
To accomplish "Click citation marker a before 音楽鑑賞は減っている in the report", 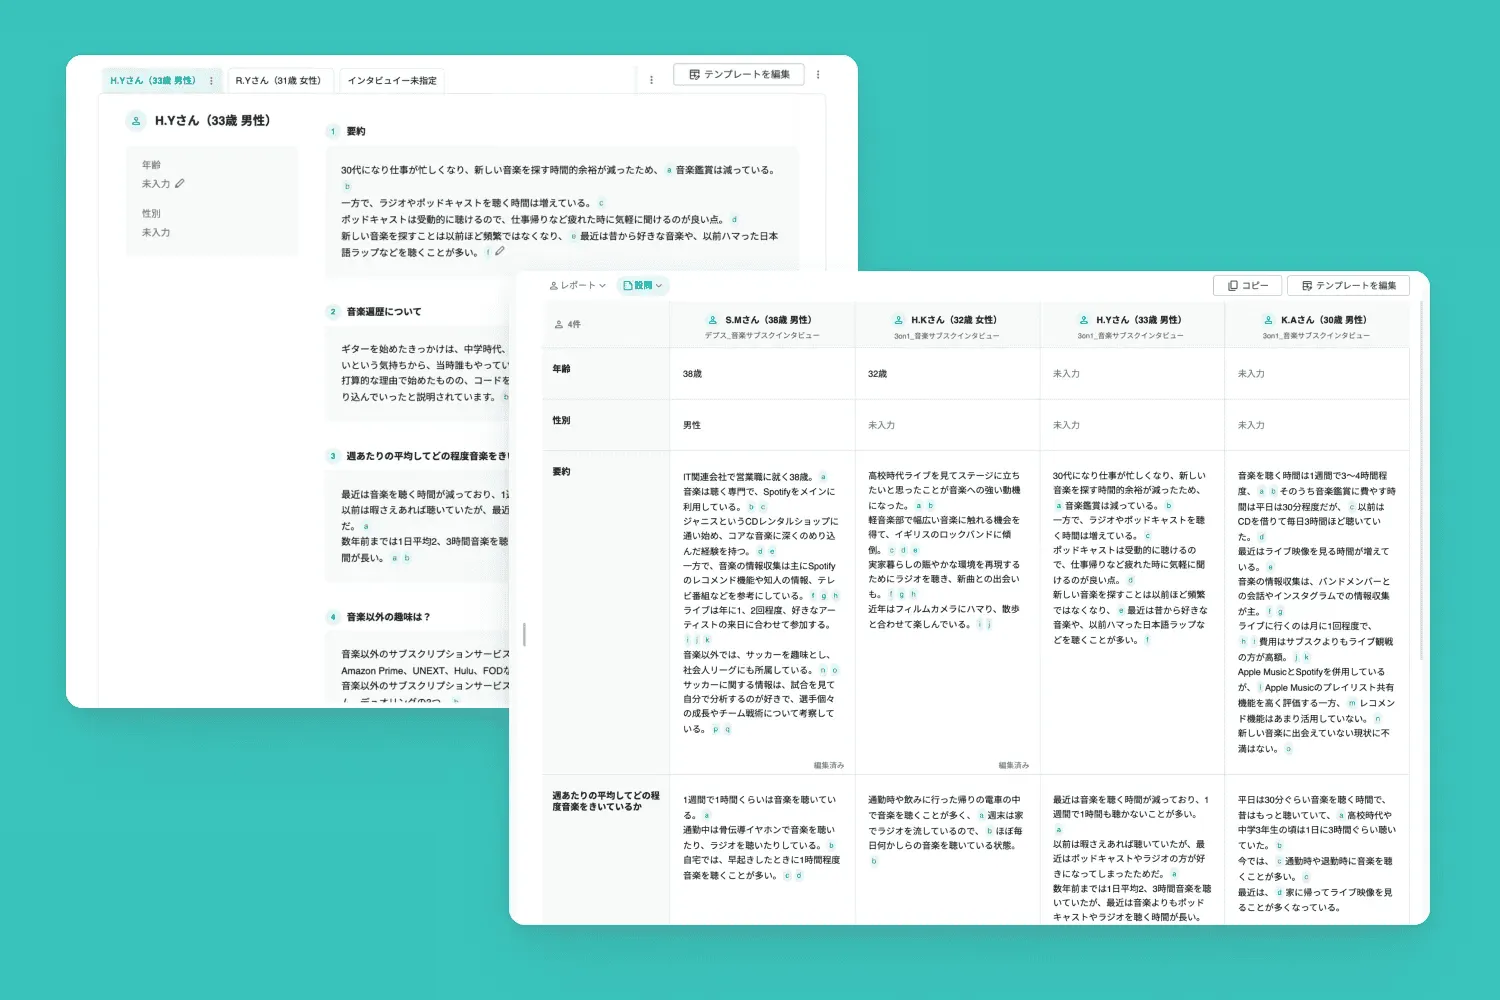I will tap(669, 170).
